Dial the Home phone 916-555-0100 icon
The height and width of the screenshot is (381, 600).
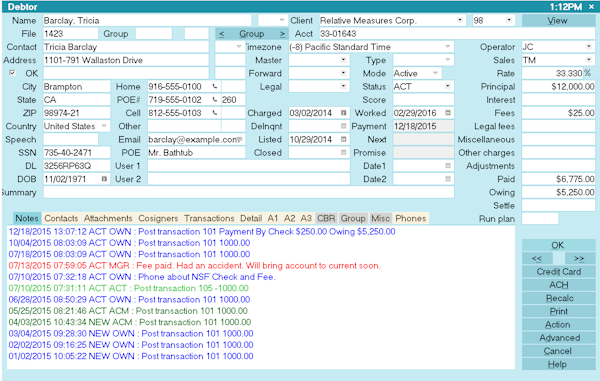pyautogui.click(x=215, y=87)
